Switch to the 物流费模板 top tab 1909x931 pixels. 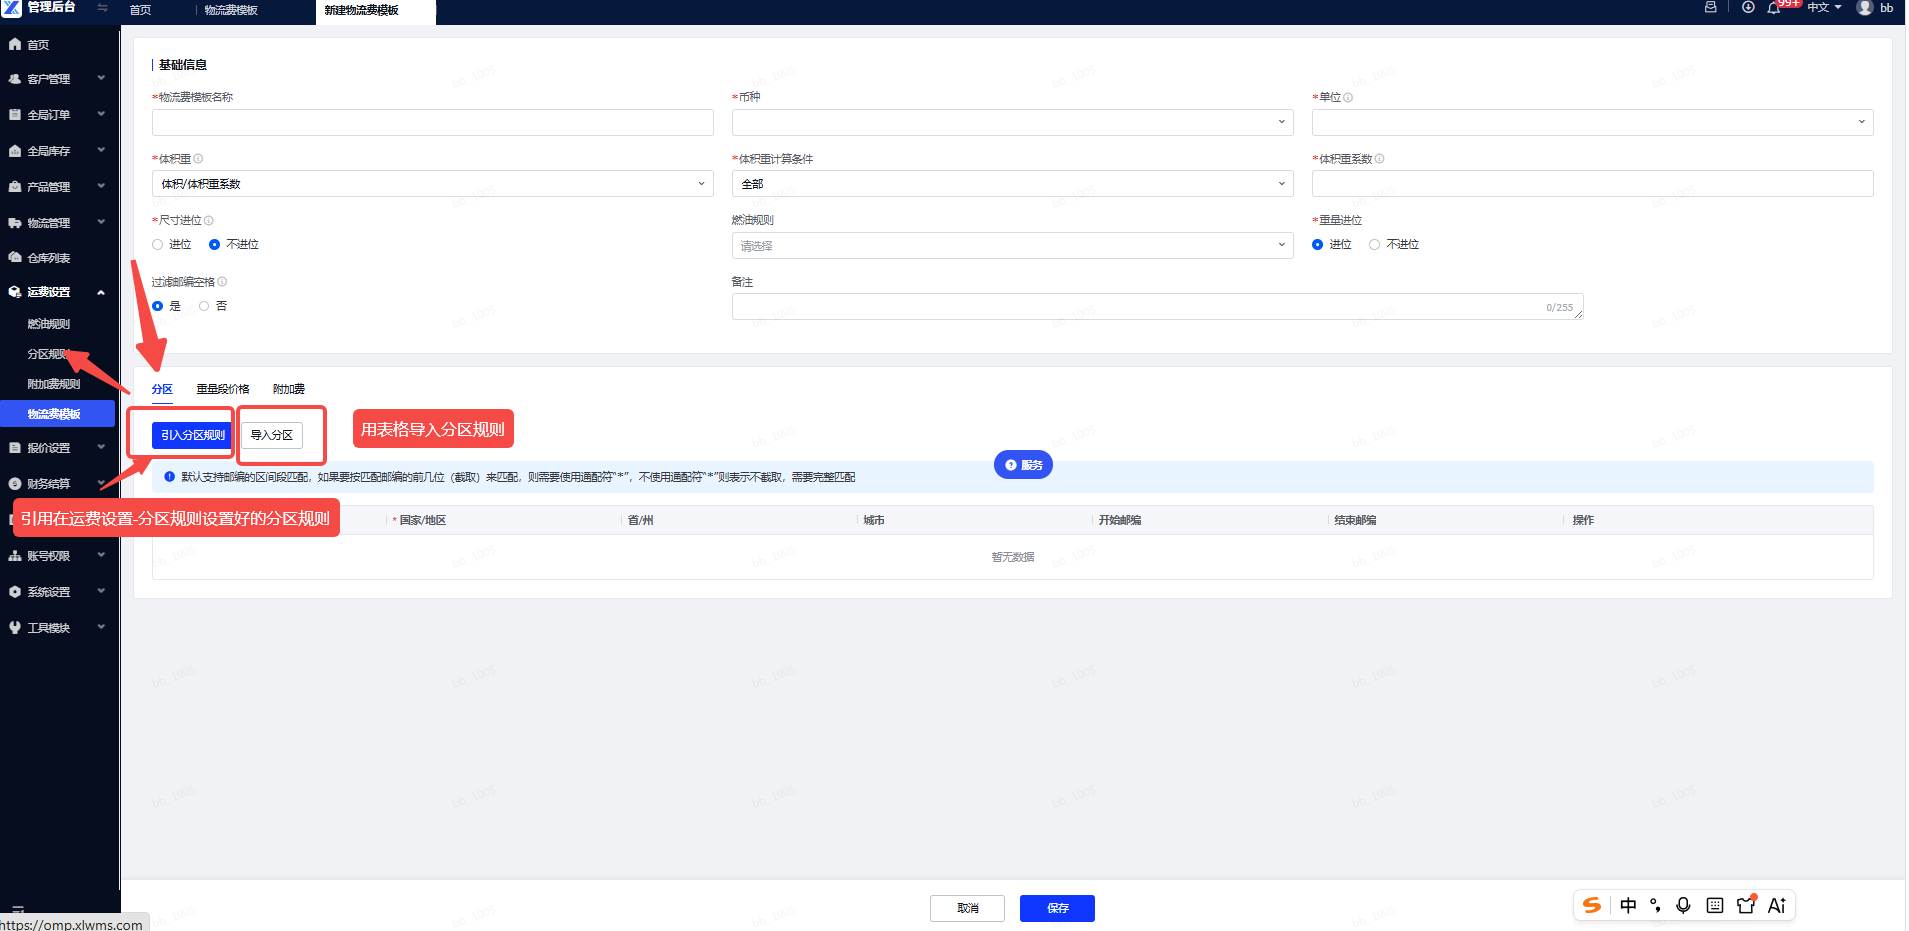[231, 10]
